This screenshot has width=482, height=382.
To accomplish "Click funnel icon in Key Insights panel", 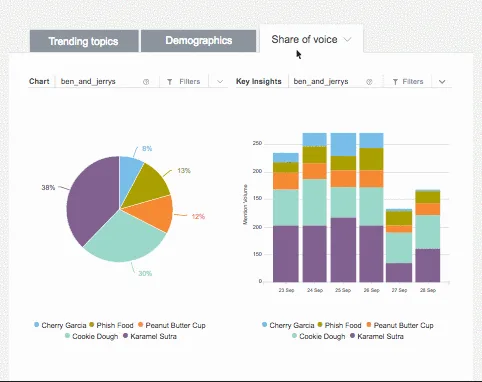I will (395, 82).
